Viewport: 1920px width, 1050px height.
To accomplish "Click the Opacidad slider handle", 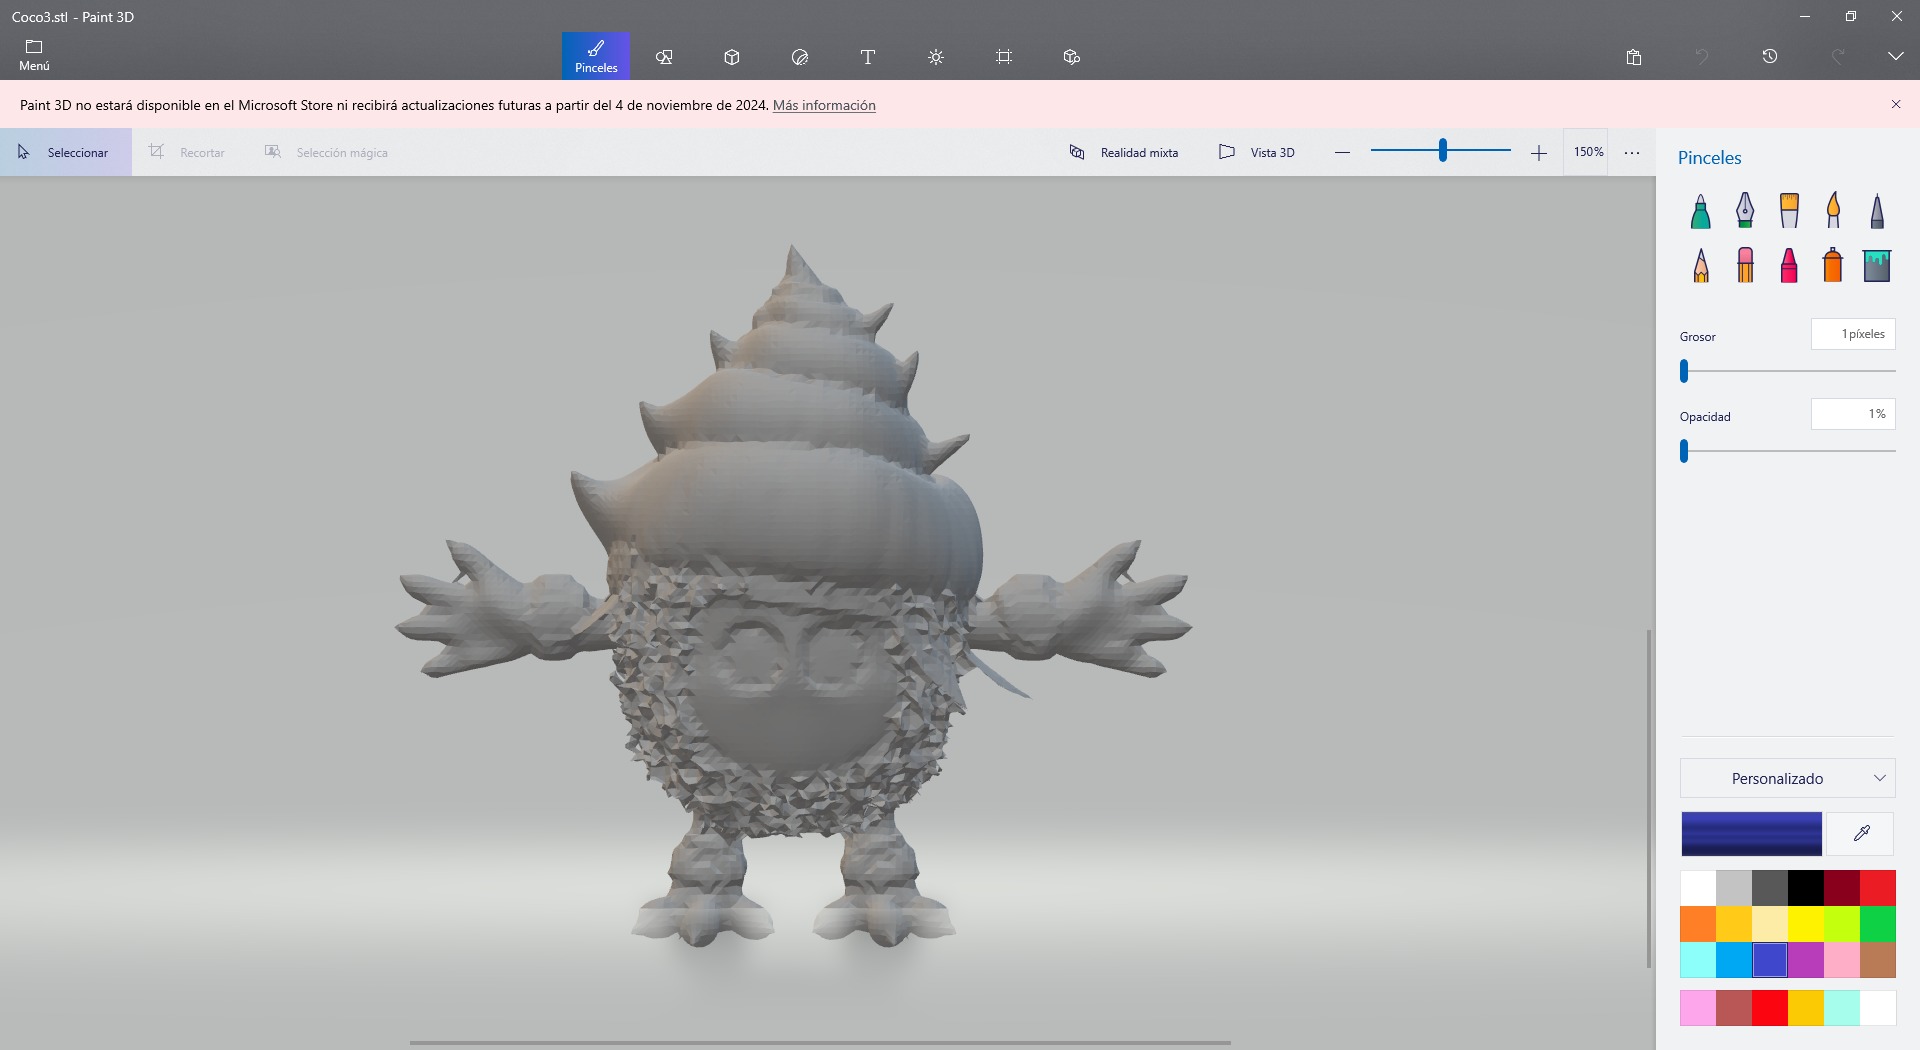I will [x=1684, y=451].
